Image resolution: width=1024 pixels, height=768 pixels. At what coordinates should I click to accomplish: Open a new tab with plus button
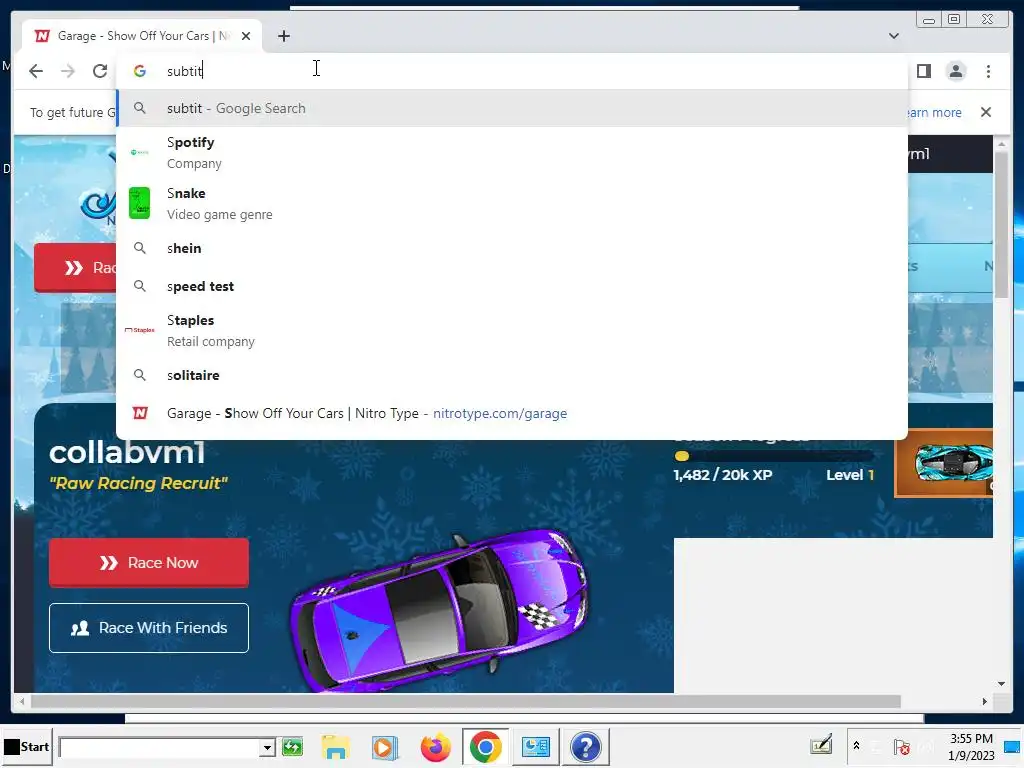(x=283, y=36)
